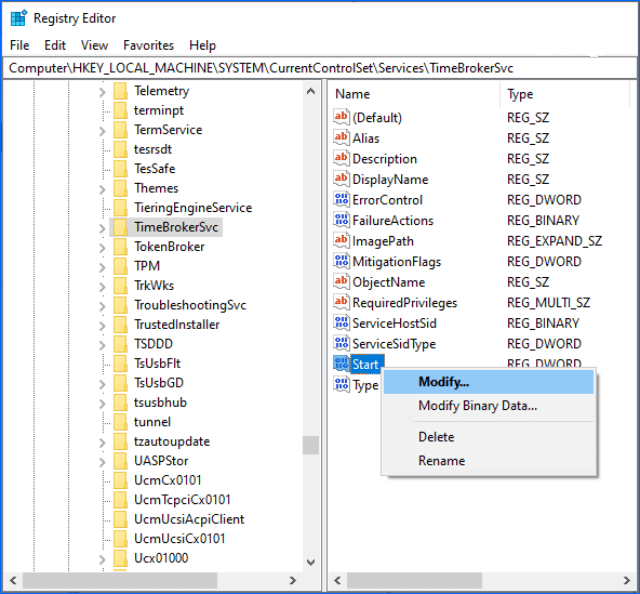Click the folder icon of TokenBroker key
This screenshot has width=640, height=594.
[x=120, y=247]
